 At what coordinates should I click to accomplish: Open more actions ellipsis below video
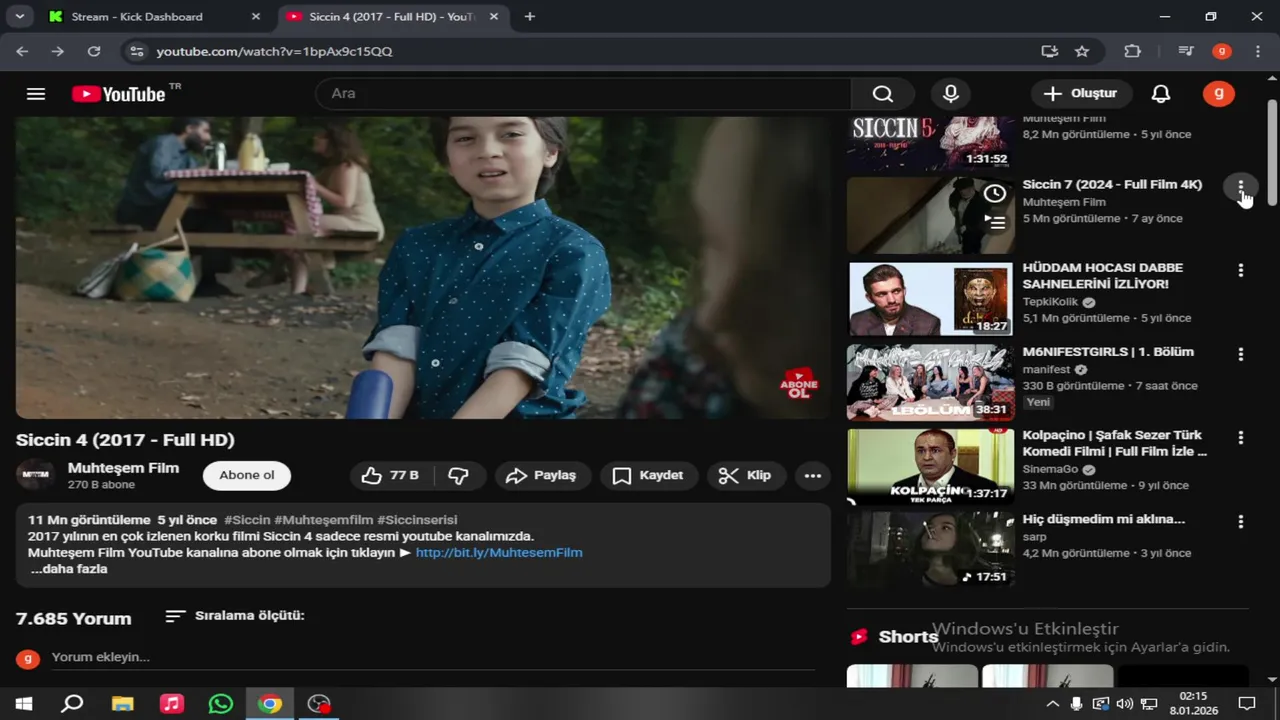pyautogui.click(x=813, y=475)
